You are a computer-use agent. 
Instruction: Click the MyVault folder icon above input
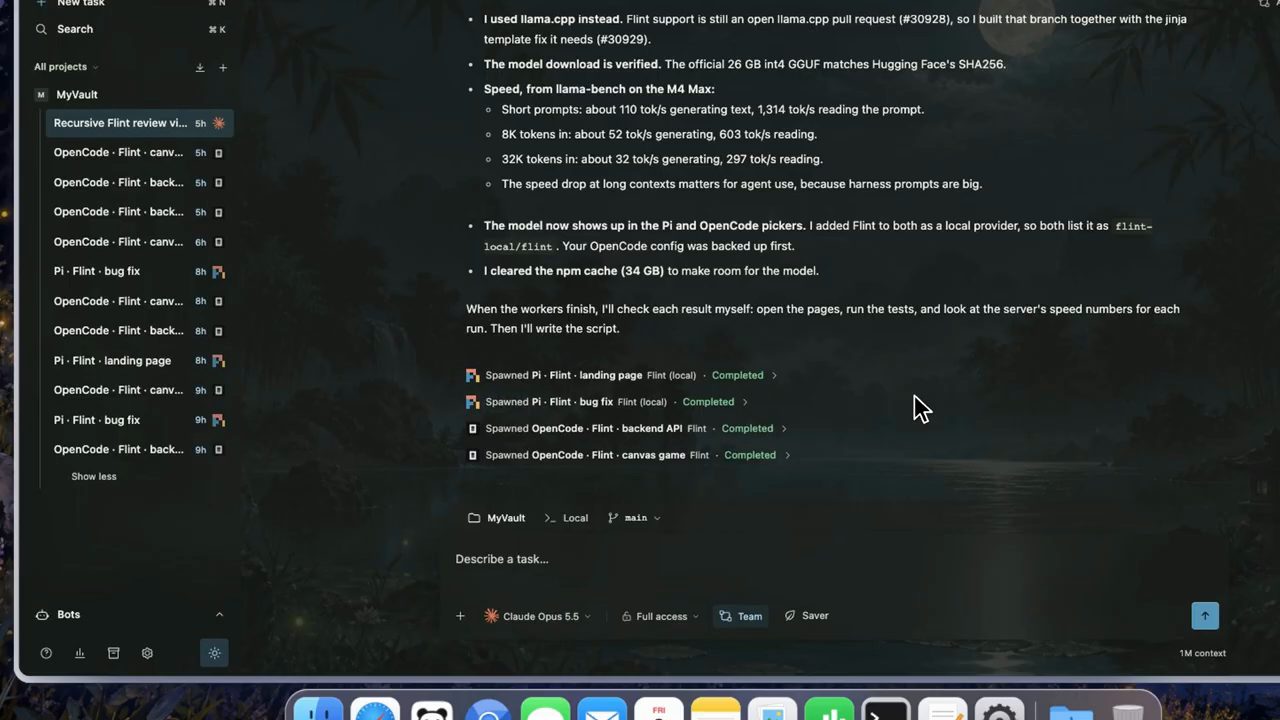tap(474, 518)
